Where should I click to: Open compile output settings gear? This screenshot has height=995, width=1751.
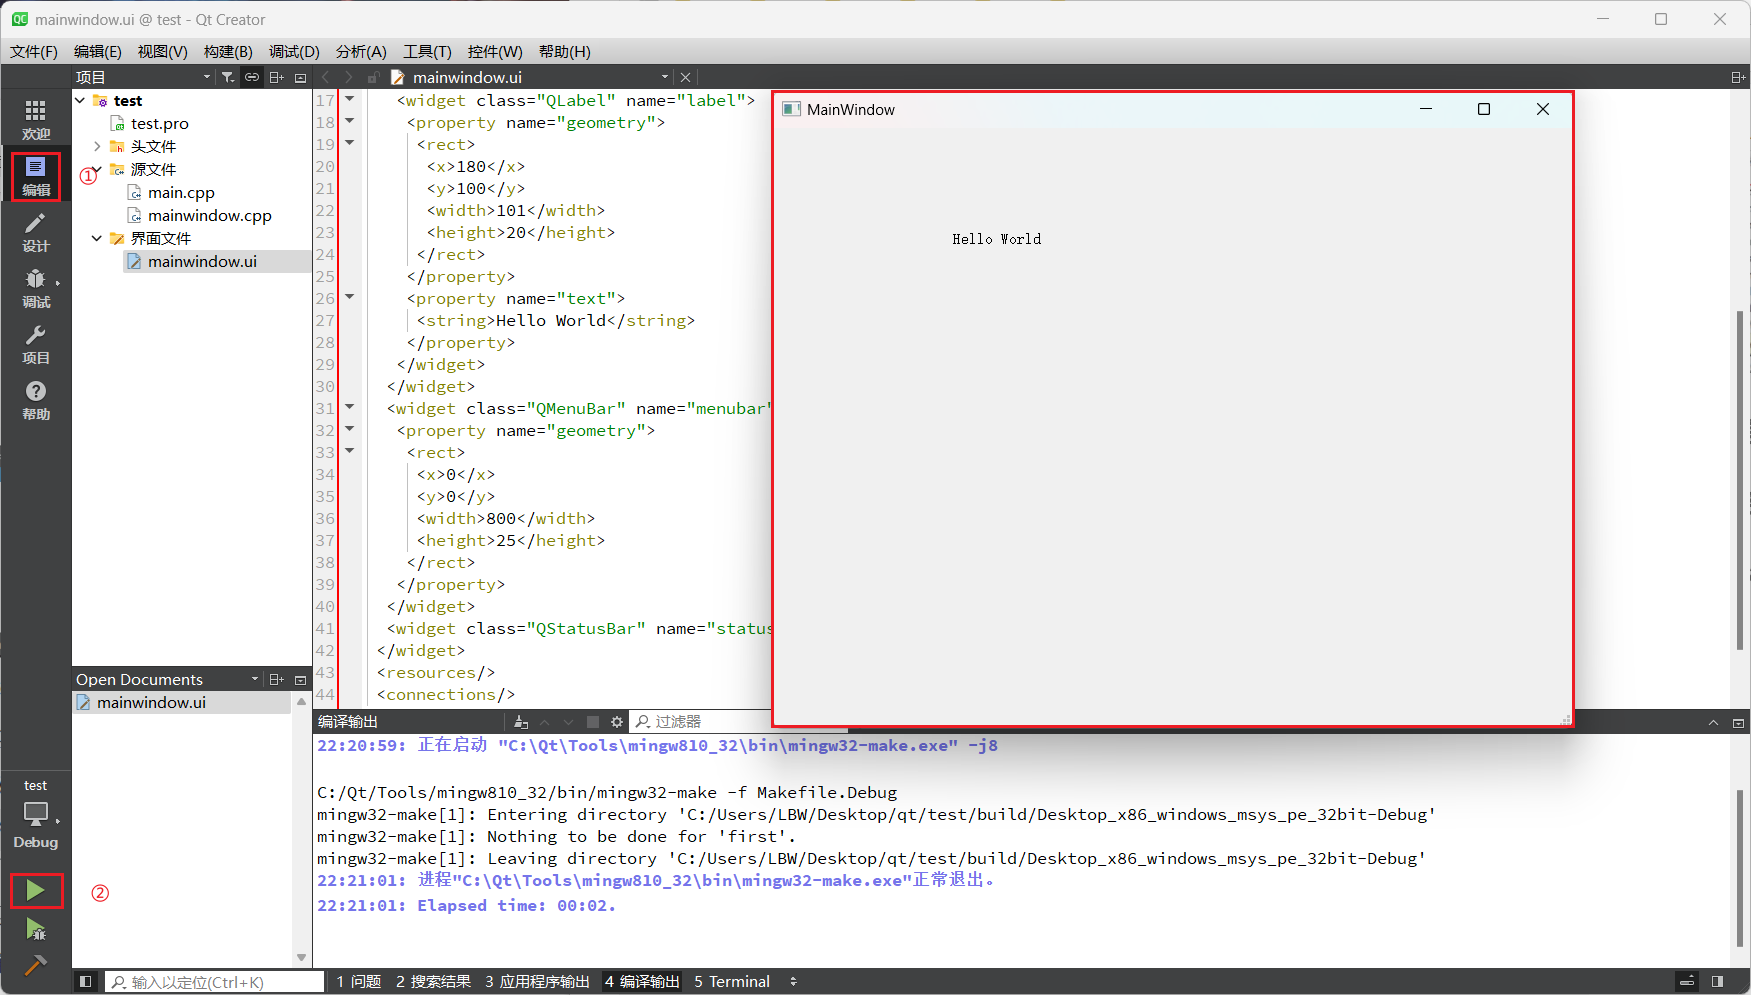coord(617,722)
